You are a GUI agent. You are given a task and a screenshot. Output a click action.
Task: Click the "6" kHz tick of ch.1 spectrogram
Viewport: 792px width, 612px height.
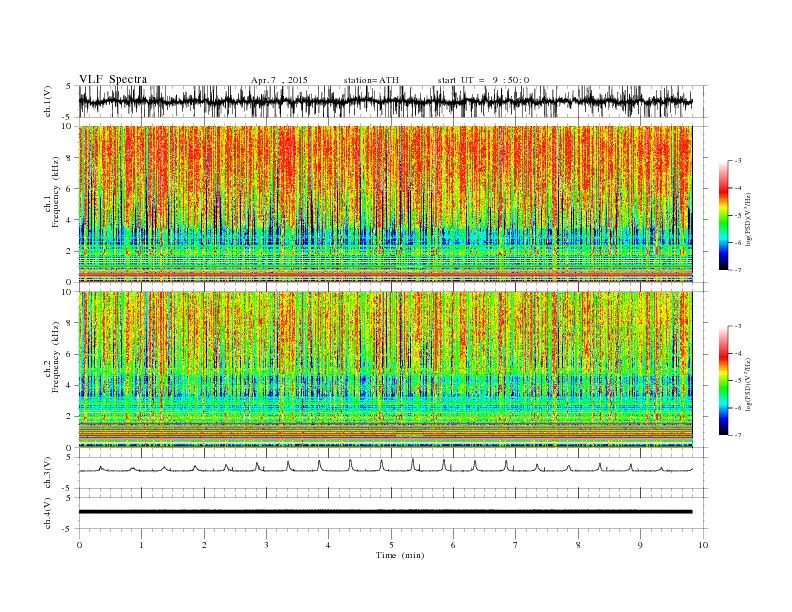pyautogui.click(x=69, y=189)
